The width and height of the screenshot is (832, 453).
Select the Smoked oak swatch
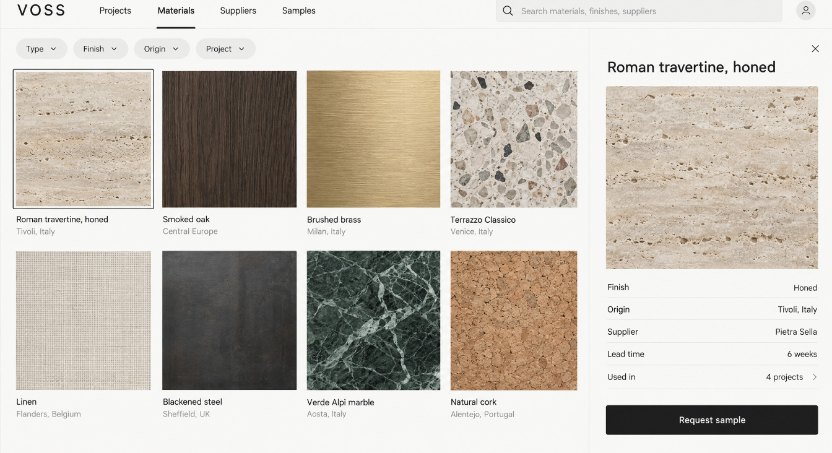229,139
